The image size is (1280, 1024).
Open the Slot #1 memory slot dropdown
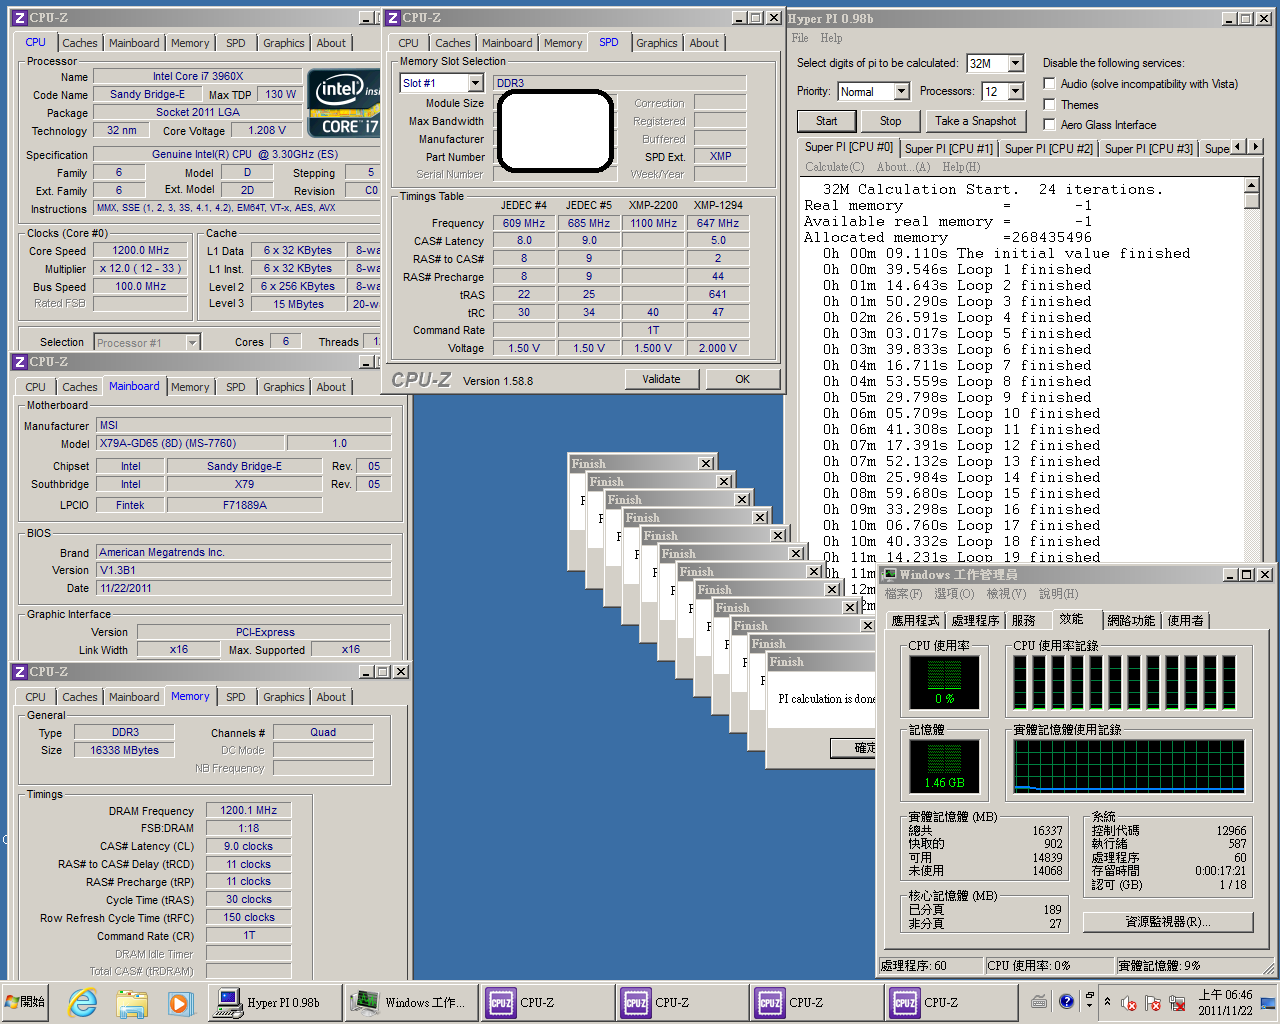point(476,83)
